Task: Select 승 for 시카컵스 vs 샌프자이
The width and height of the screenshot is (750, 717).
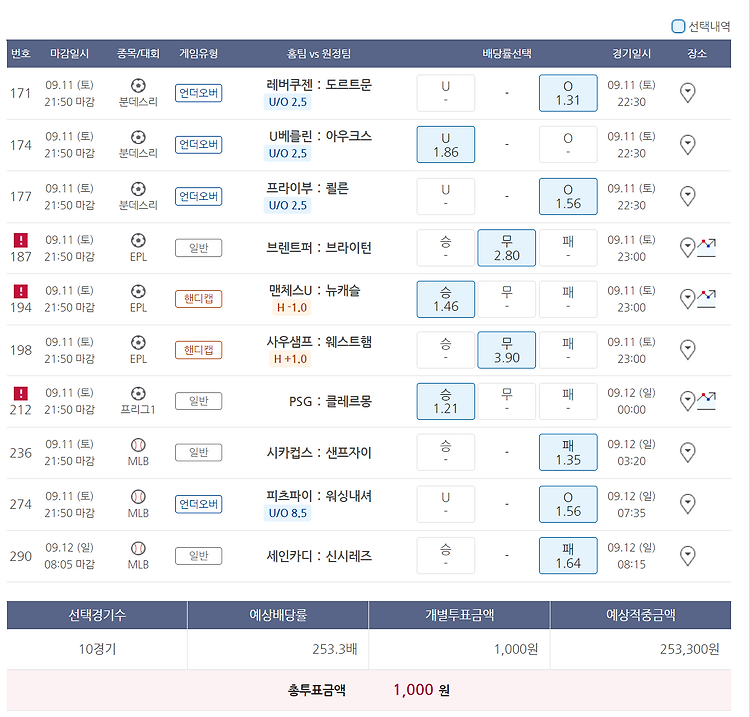Action: pos(445,452)
